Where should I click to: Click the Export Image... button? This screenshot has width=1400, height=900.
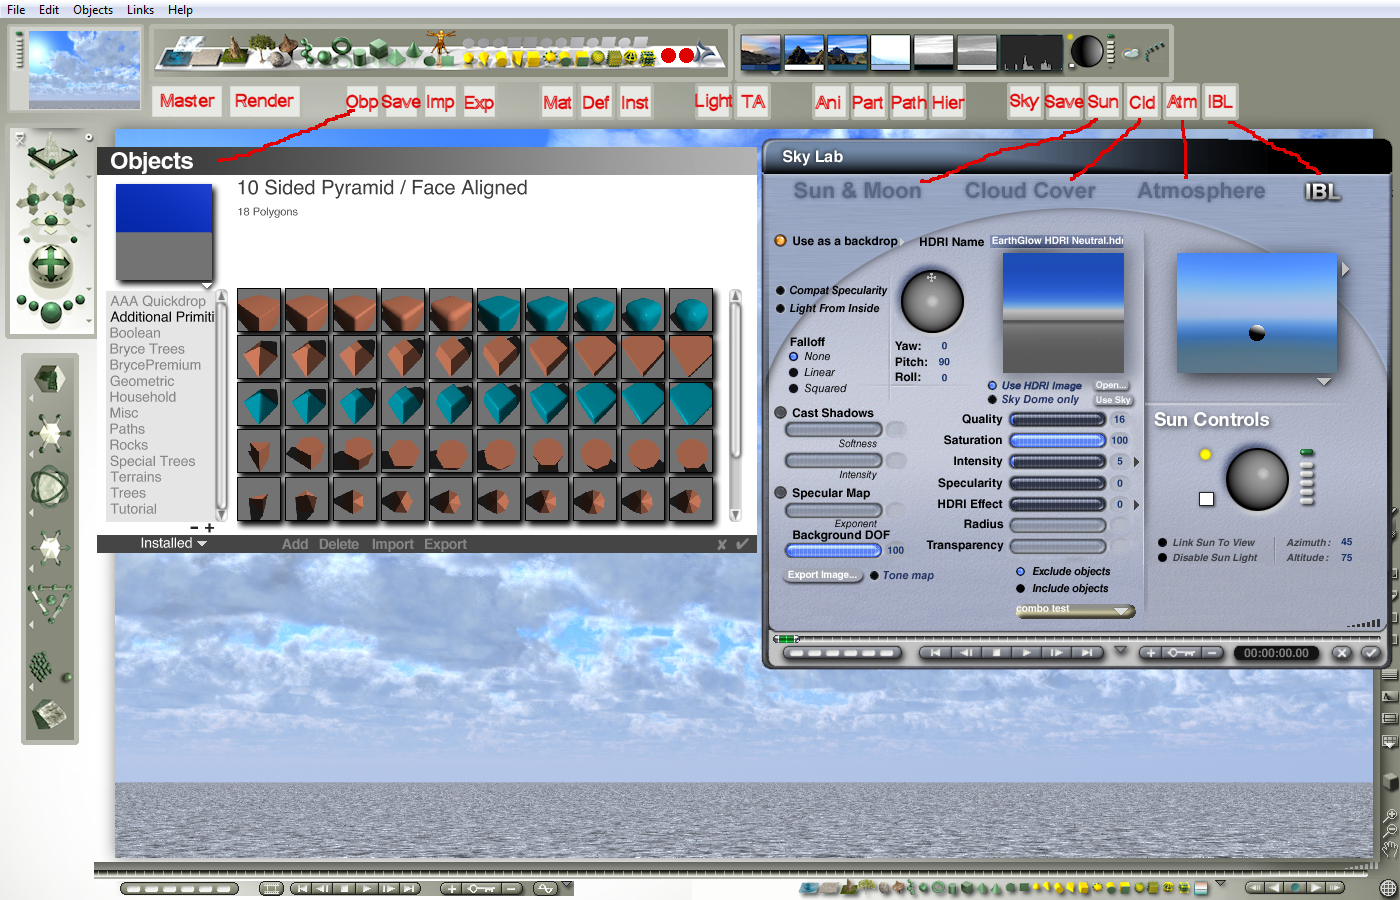[822, 575]
